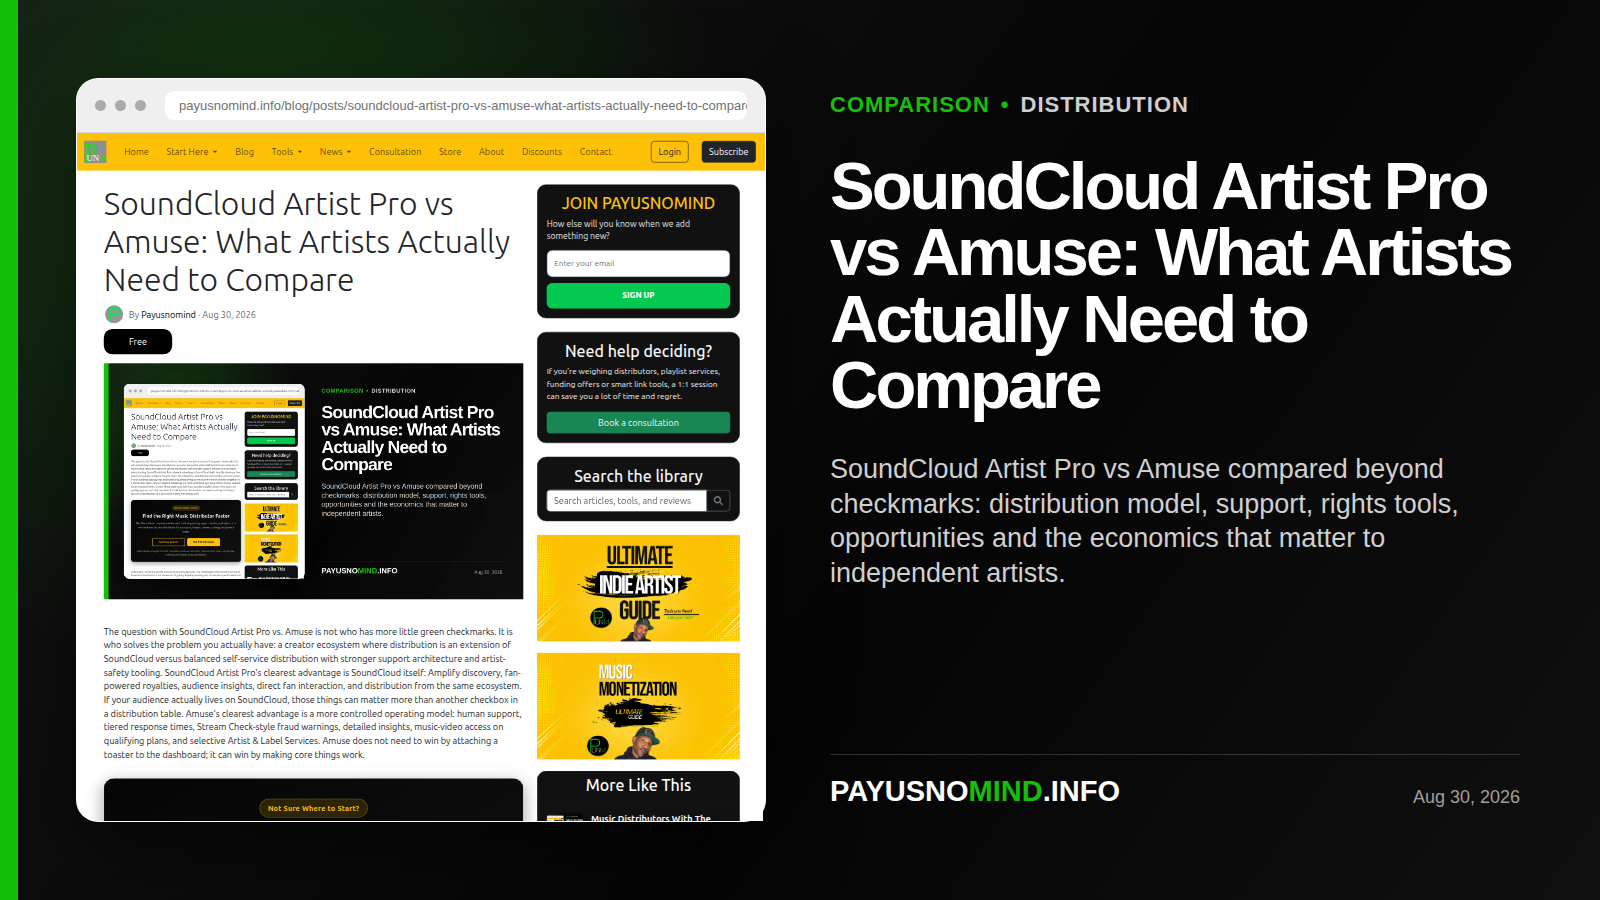This screenshot has height=900, width=1600.
Task: Click the Free tag button
Action: (138, 342)
